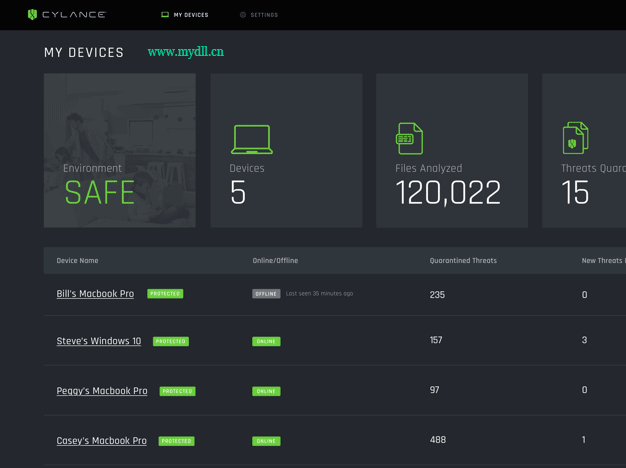Image resolution: width=626 pixels, height=468 pixels.
Task: Click Protected badge for Casey's Macbook Pro
Action: pos(176,441)
